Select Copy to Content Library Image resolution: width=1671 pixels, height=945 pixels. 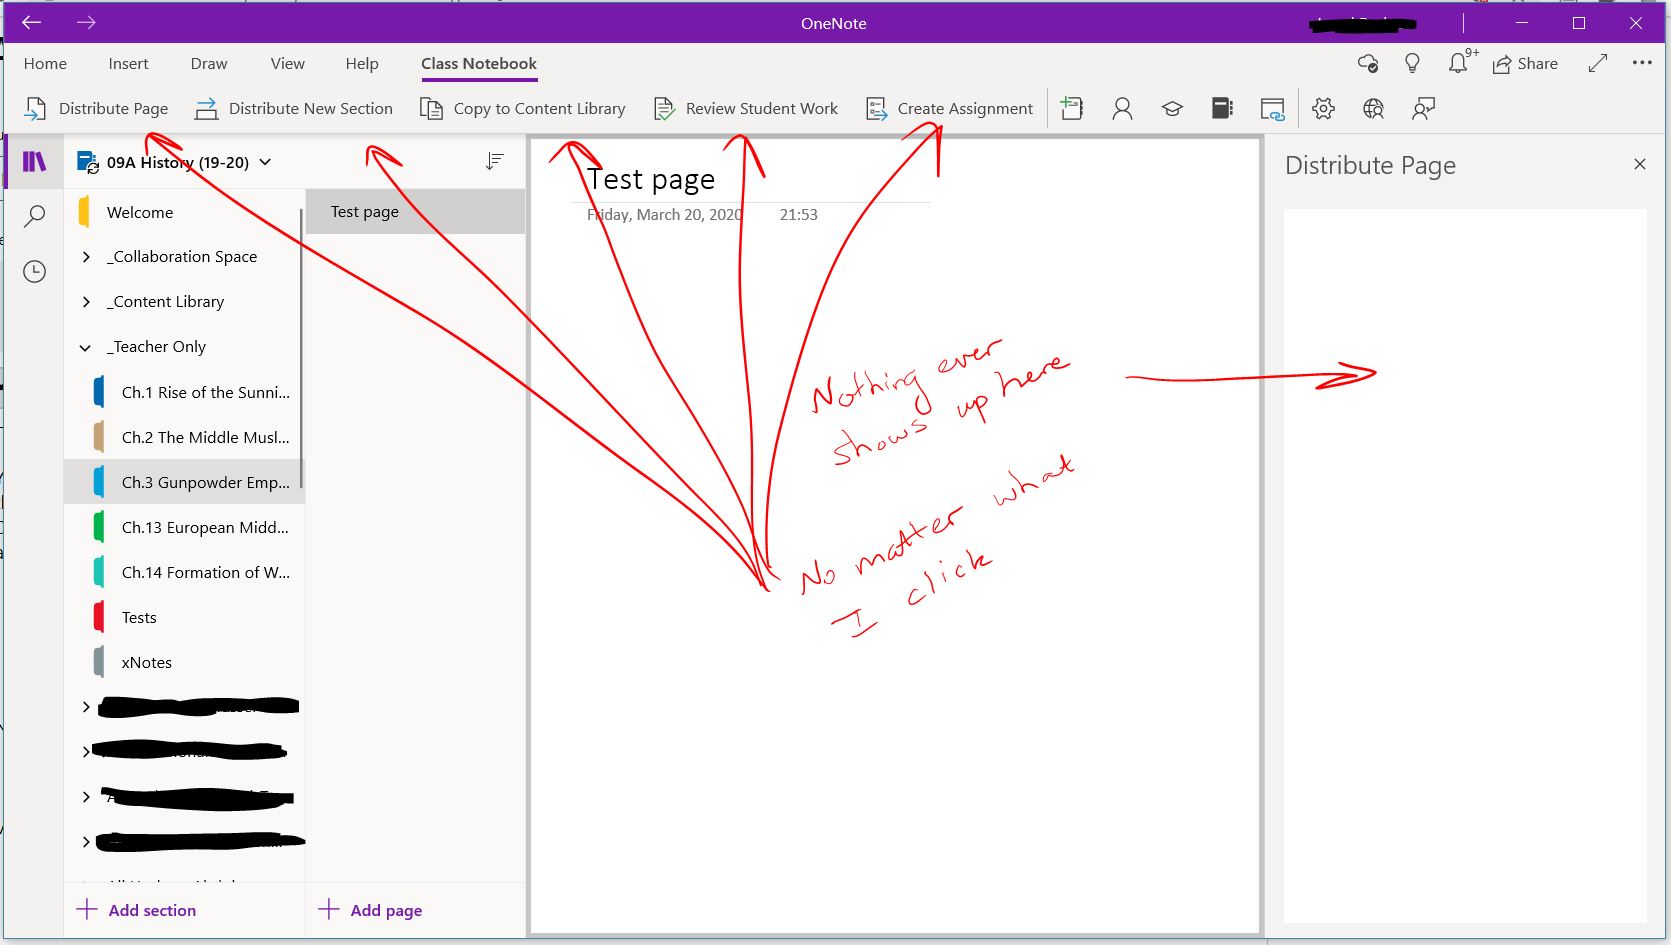(x=523, y=108)
